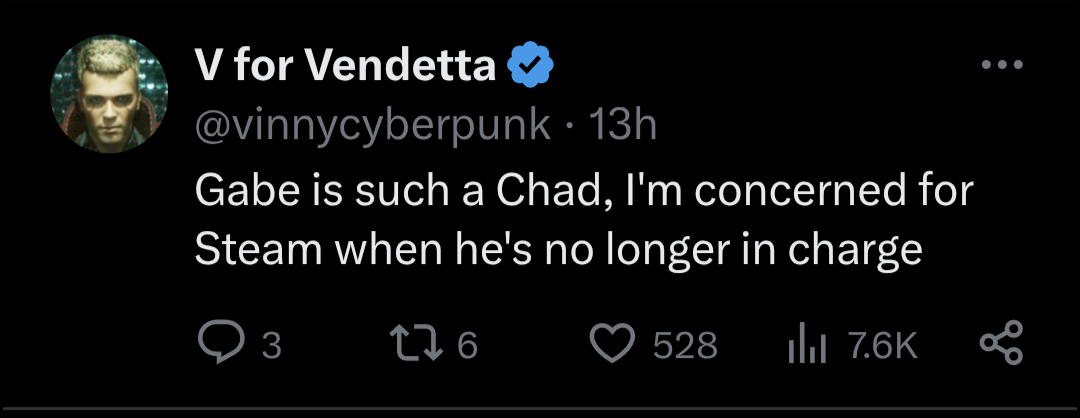This screenshot has height=418, width=1080.
Task: Share the tweet via share icon
Action: tap(998, 344)
